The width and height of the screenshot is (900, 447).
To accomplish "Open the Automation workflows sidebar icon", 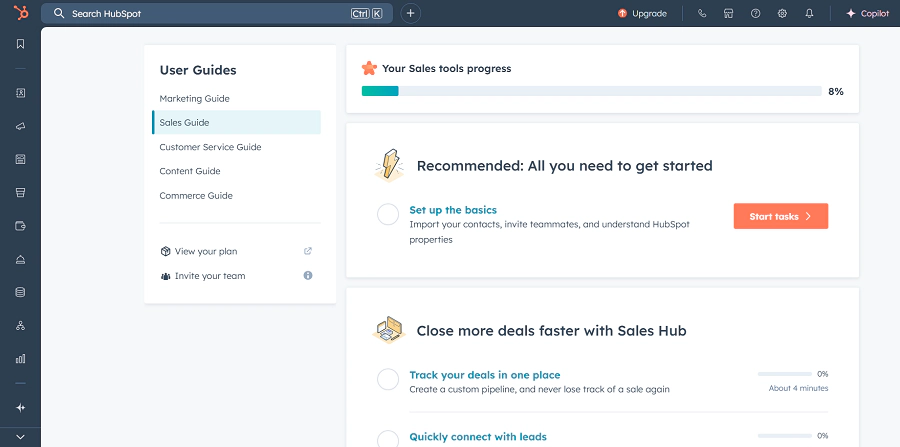I will click(x=21, y=326).
